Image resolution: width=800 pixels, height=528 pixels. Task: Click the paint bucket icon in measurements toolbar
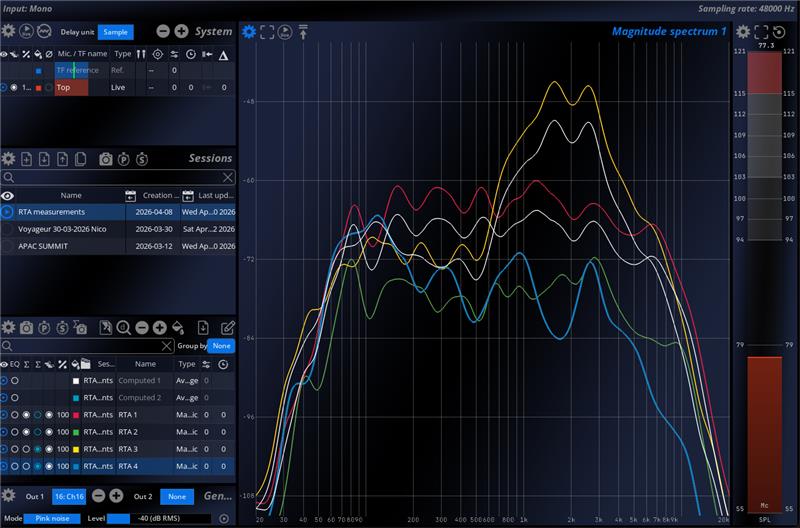click(177, 327)
